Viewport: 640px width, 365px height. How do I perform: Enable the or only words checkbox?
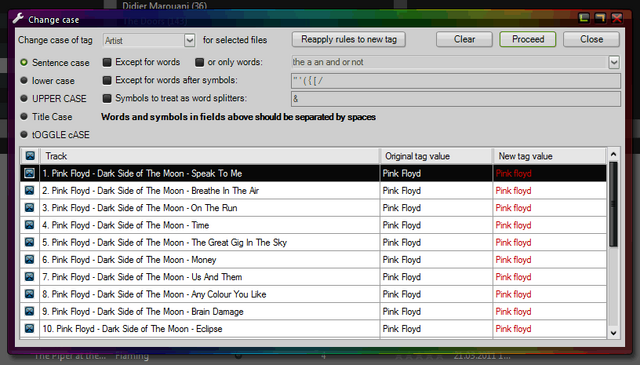(199, 62)
